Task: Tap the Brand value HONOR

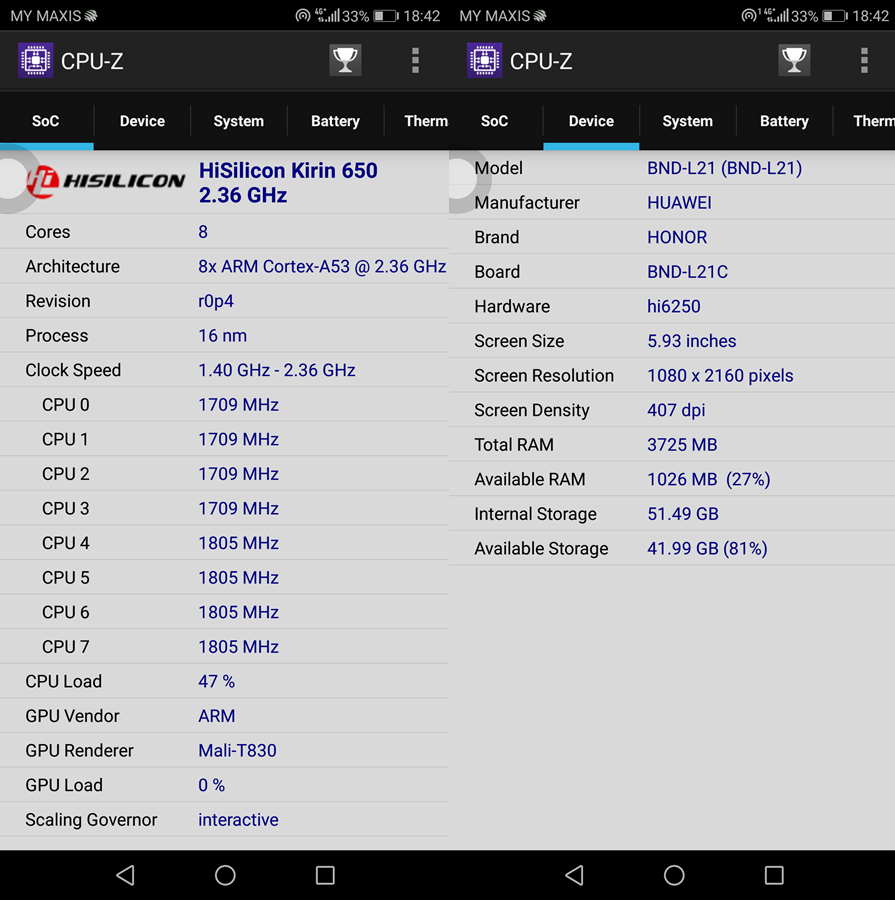Action: pyautogui.click(x=677, y=237)
